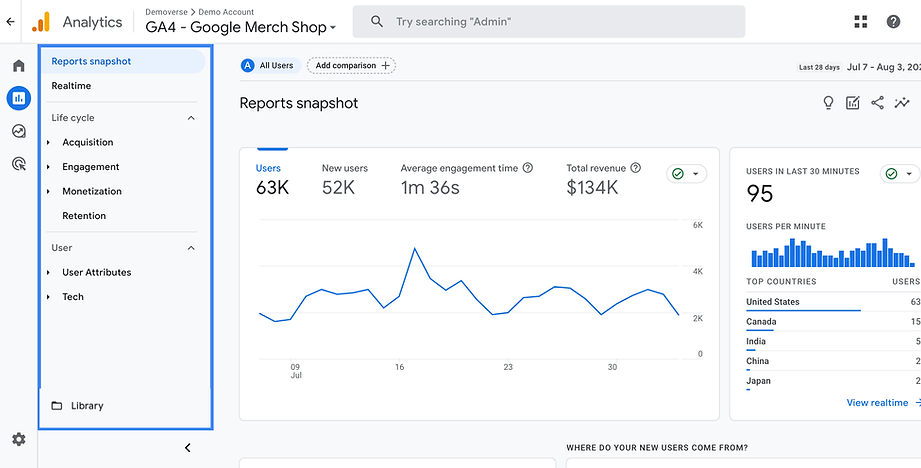Click the Library folder icon
The width and height of the screenshot is (921, 468).
coord(56,406)
